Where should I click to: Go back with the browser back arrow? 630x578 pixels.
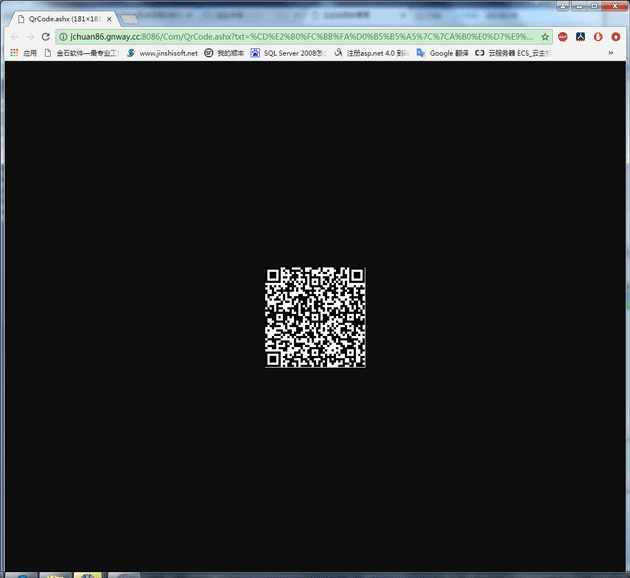point(14,36)
